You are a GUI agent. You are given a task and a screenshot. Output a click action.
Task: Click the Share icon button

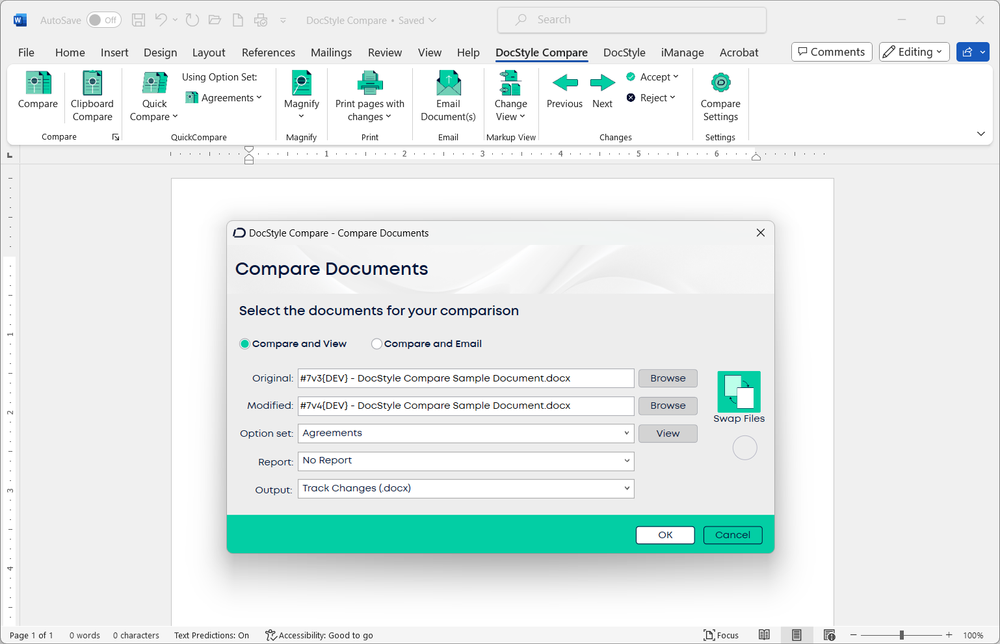967,52
